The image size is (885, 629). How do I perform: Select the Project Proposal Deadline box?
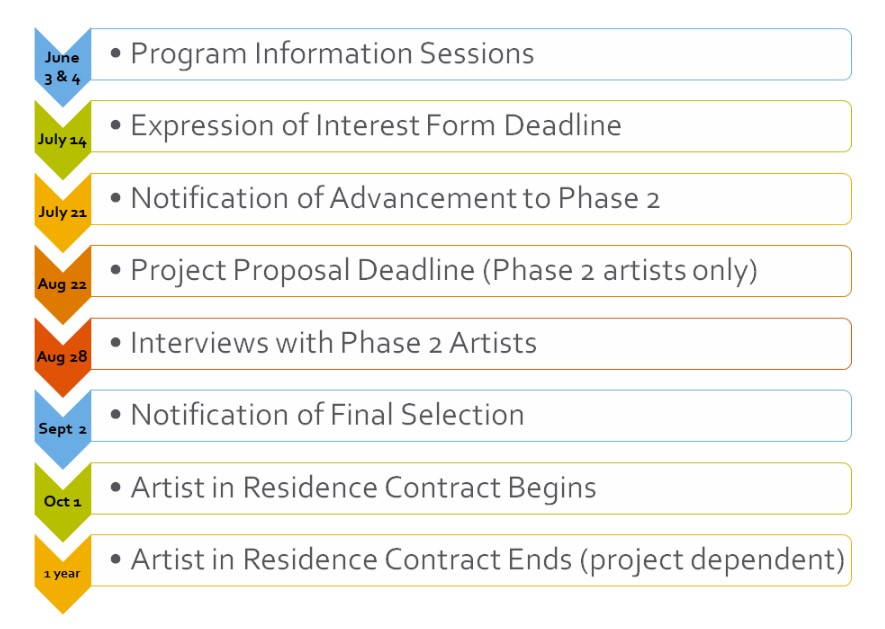pyautogui.click(x=471, y=271)
